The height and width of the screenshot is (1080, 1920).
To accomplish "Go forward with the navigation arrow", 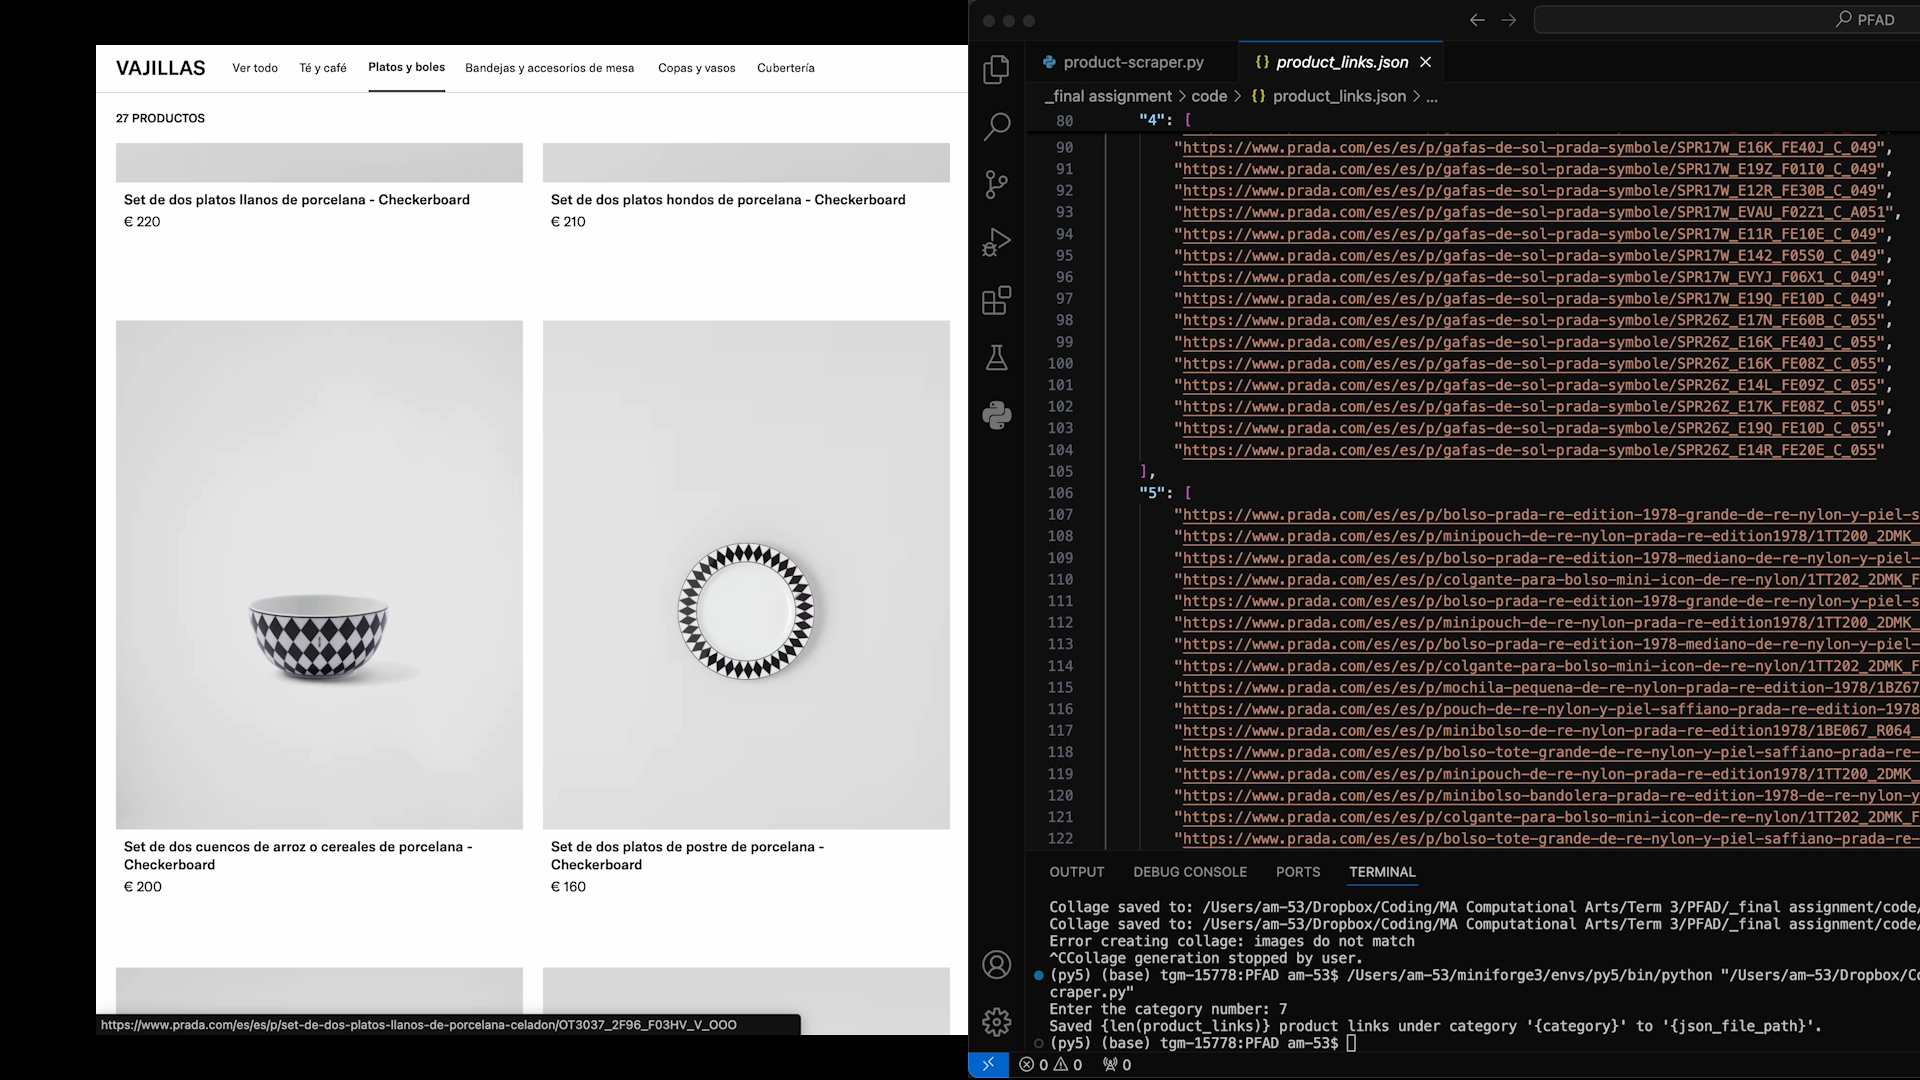I will tap(1509, 20).
